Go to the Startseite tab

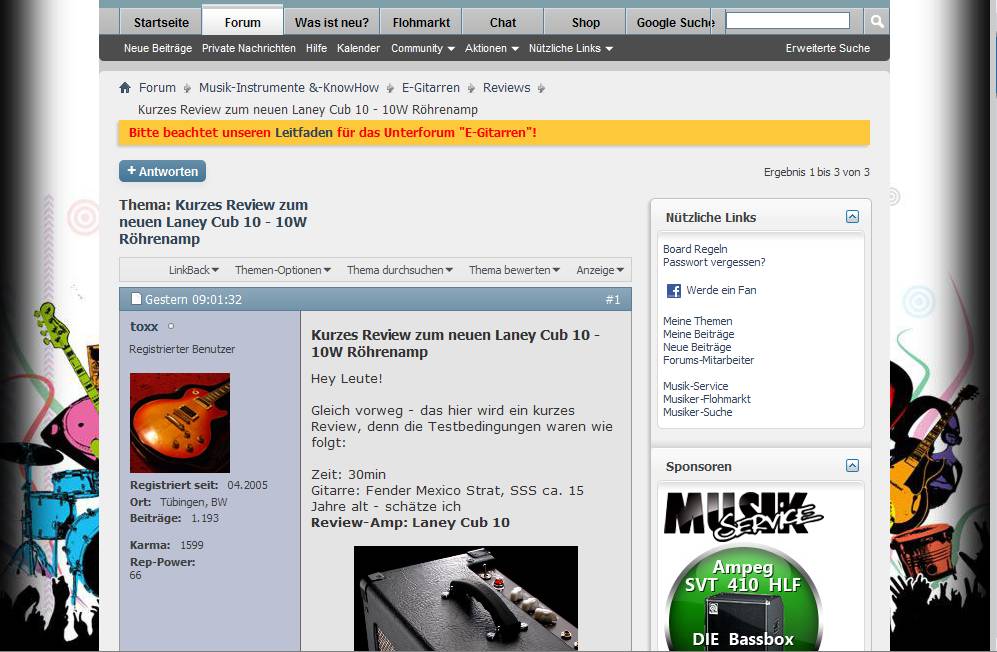(x=161, y=22)
